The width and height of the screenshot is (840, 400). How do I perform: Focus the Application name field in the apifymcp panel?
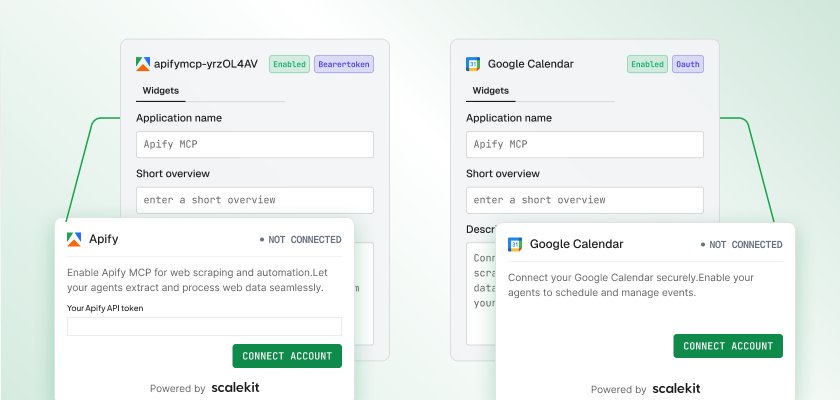pyautogui.click(x=255, y=145)
